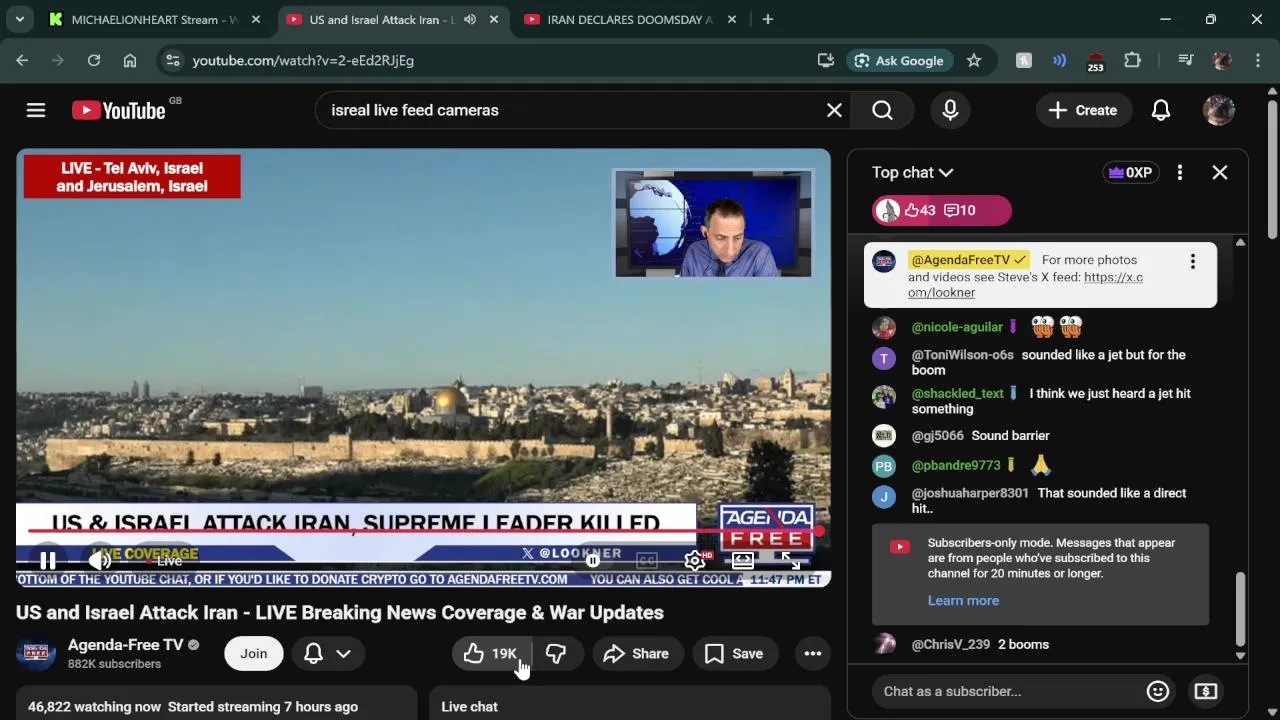Open browser home page
Image resolution: width=1280 pixels, height=720 pixels.
tap(130, 60)
